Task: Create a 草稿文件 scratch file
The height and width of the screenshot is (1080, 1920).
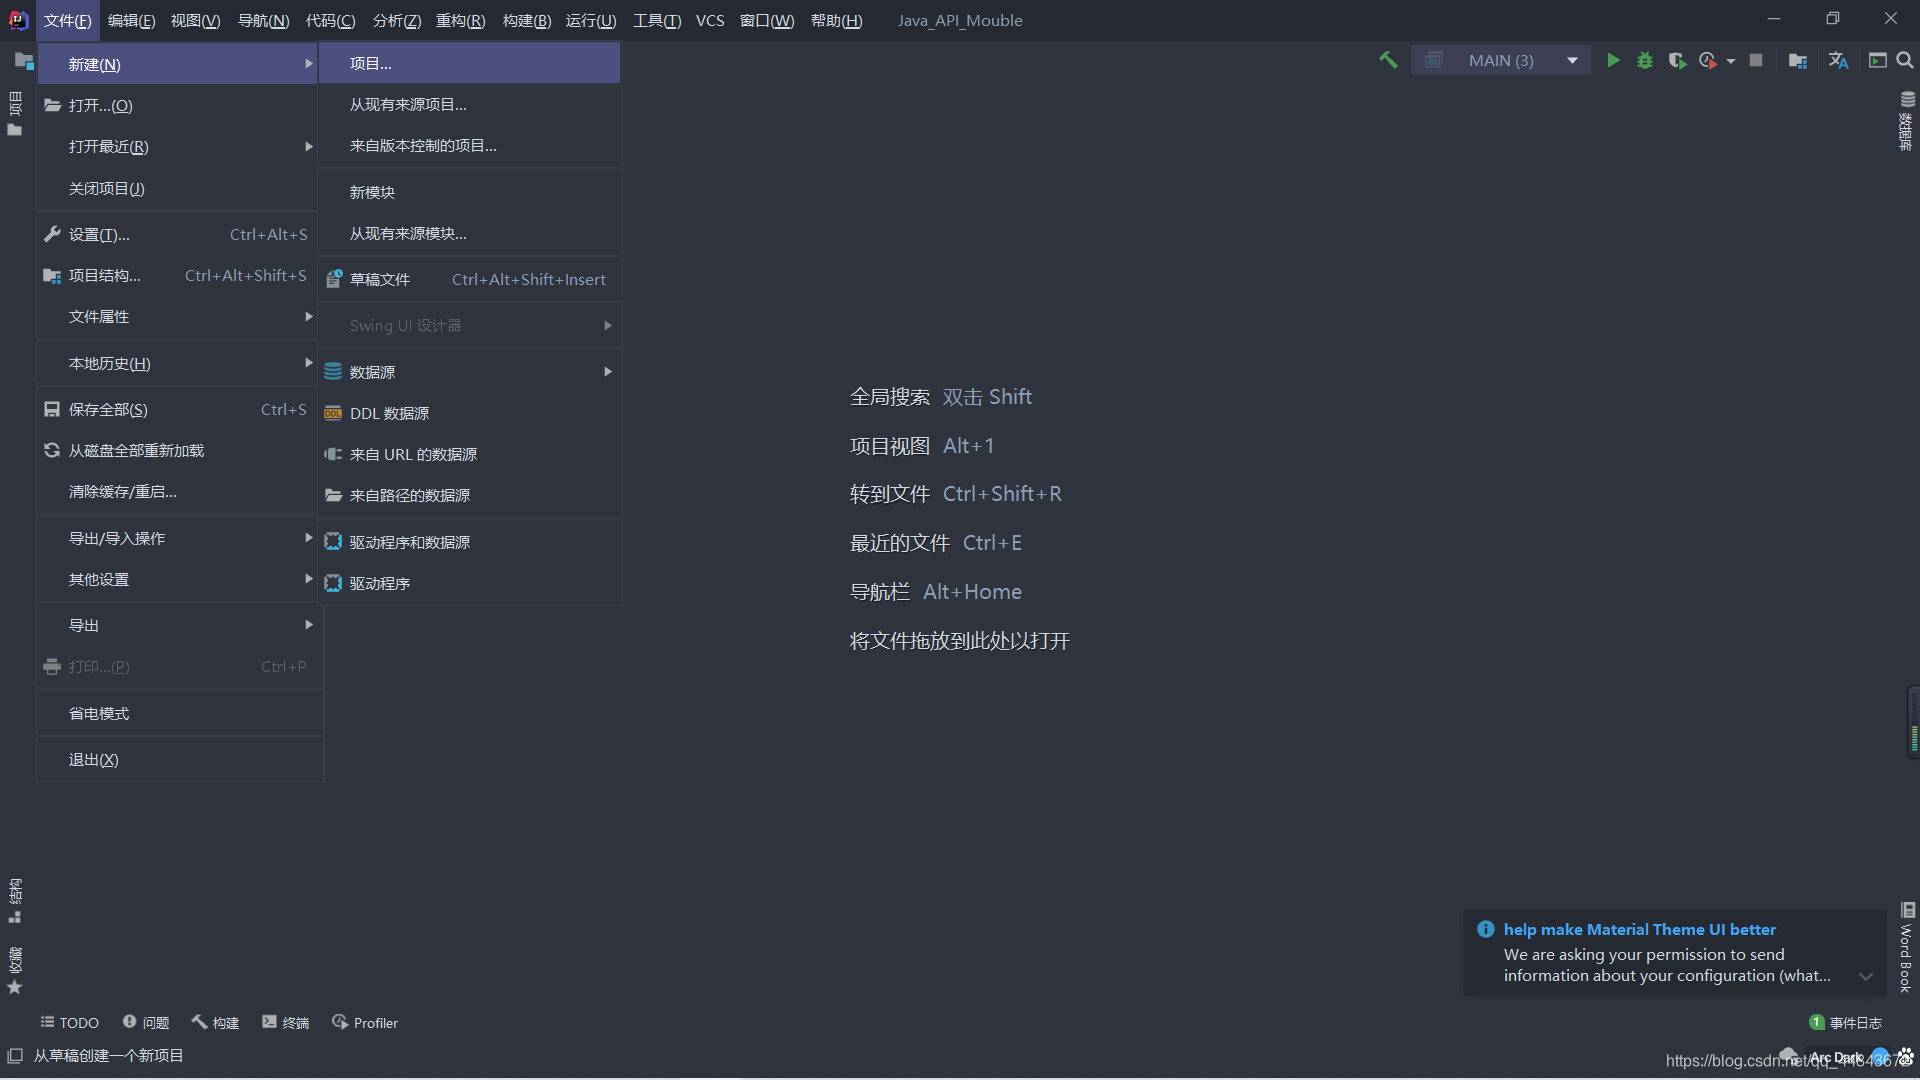Action: click(470, 280)
